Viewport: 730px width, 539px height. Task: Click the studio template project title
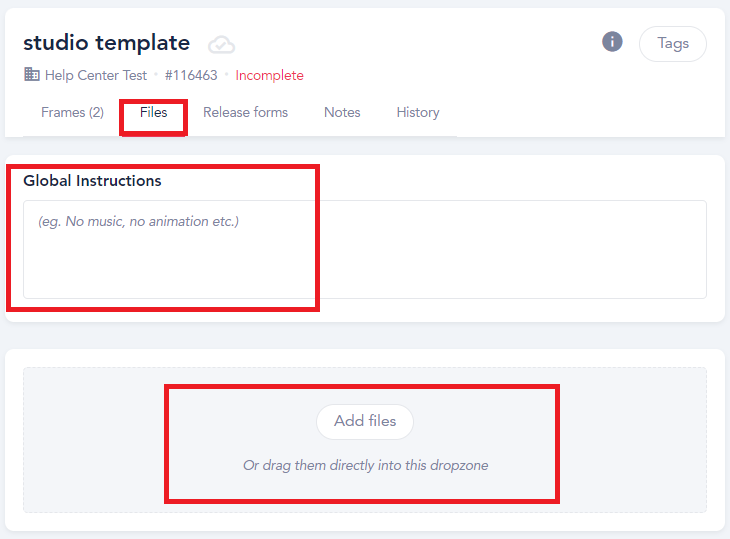107,43
